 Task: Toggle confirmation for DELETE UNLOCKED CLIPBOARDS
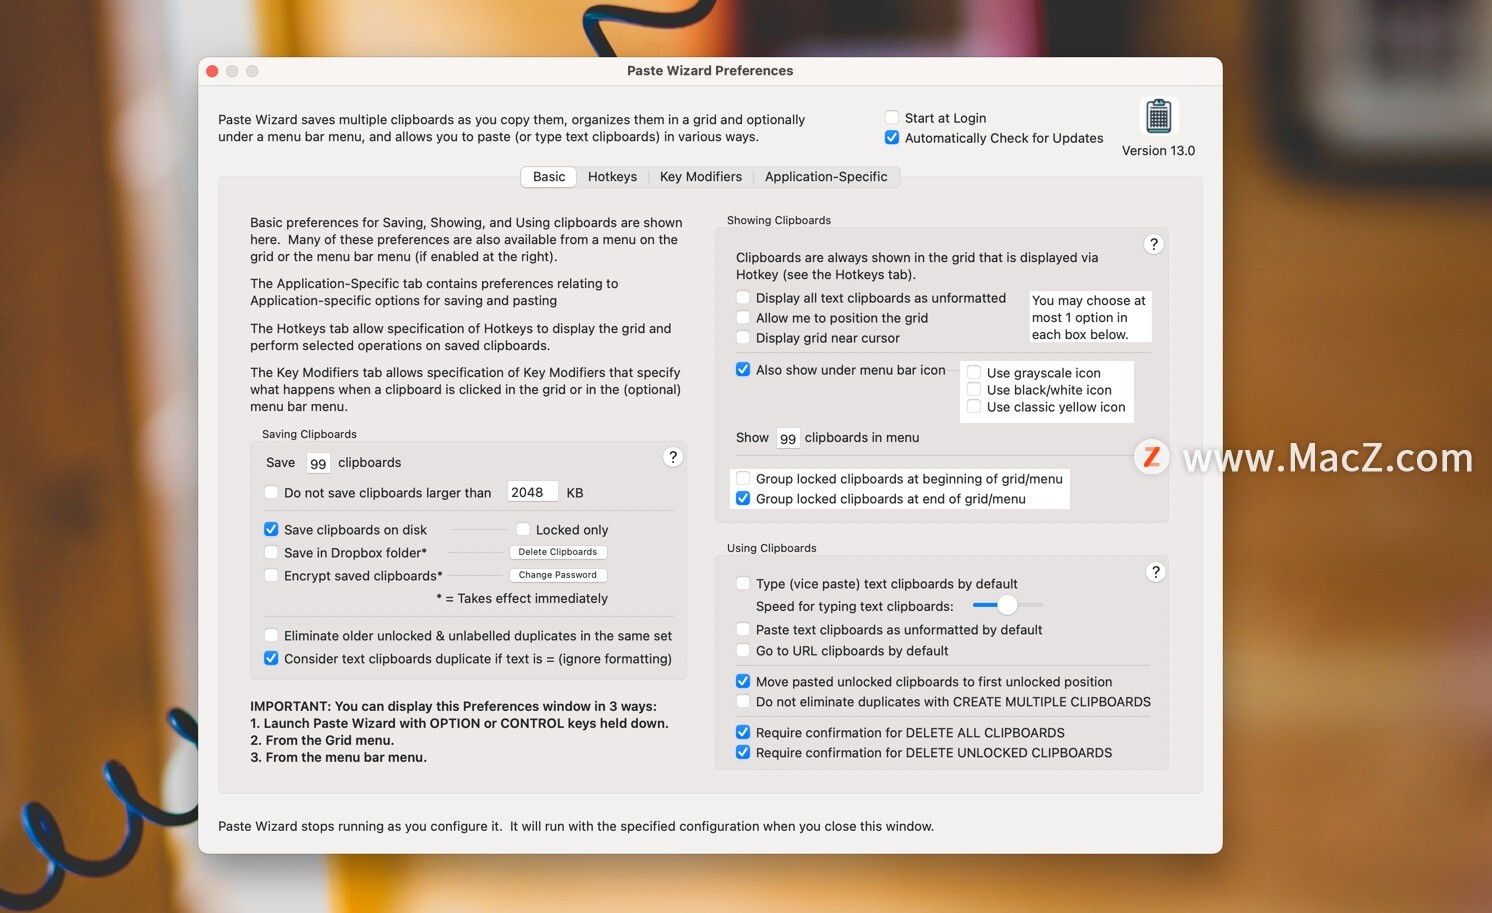(x=743, y=752)
